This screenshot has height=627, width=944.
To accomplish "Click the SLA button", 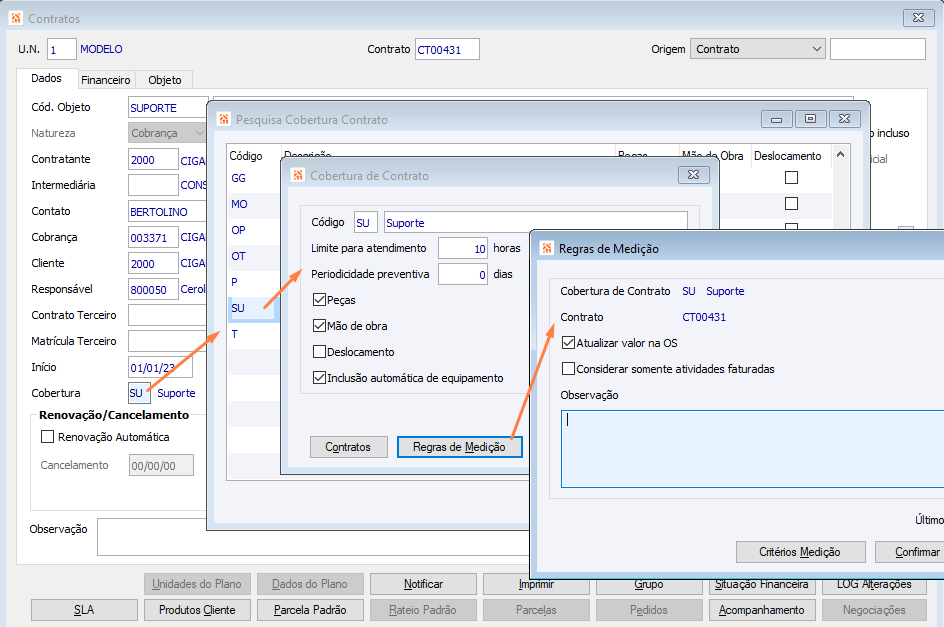I will tap(84, 610).
